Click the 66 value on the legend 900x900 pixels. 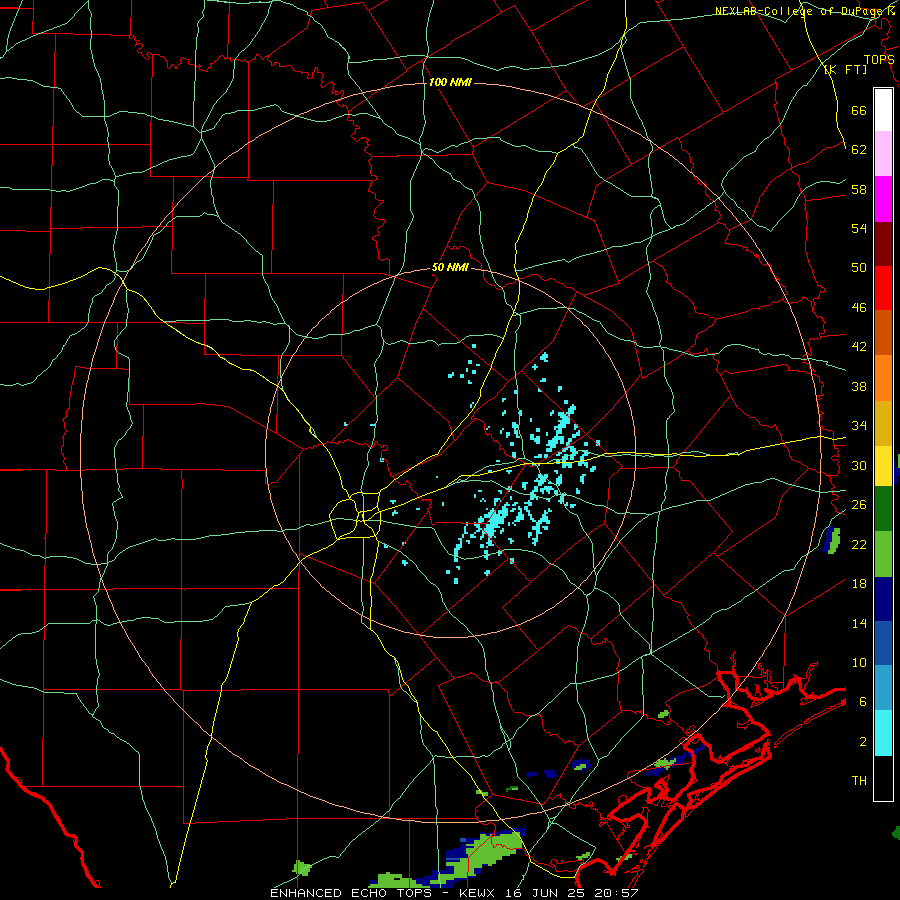859,110
